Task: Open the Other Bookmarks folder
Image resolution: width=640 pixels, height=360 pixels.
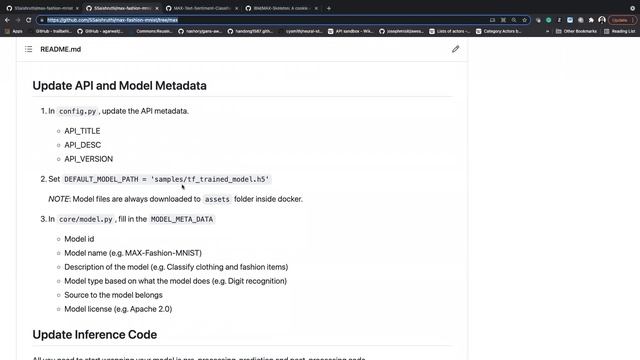Action: (x=576, y=31)
